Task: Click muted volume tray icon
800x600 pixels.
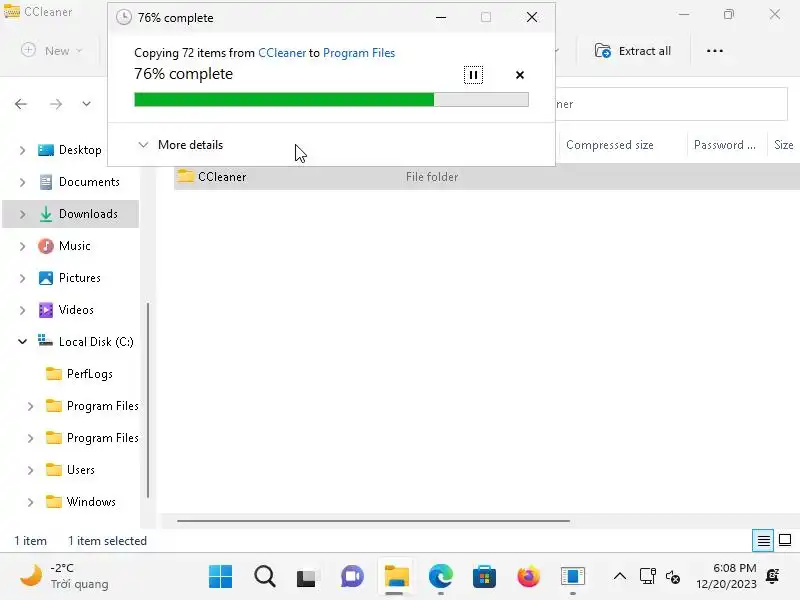Action: 672,577
